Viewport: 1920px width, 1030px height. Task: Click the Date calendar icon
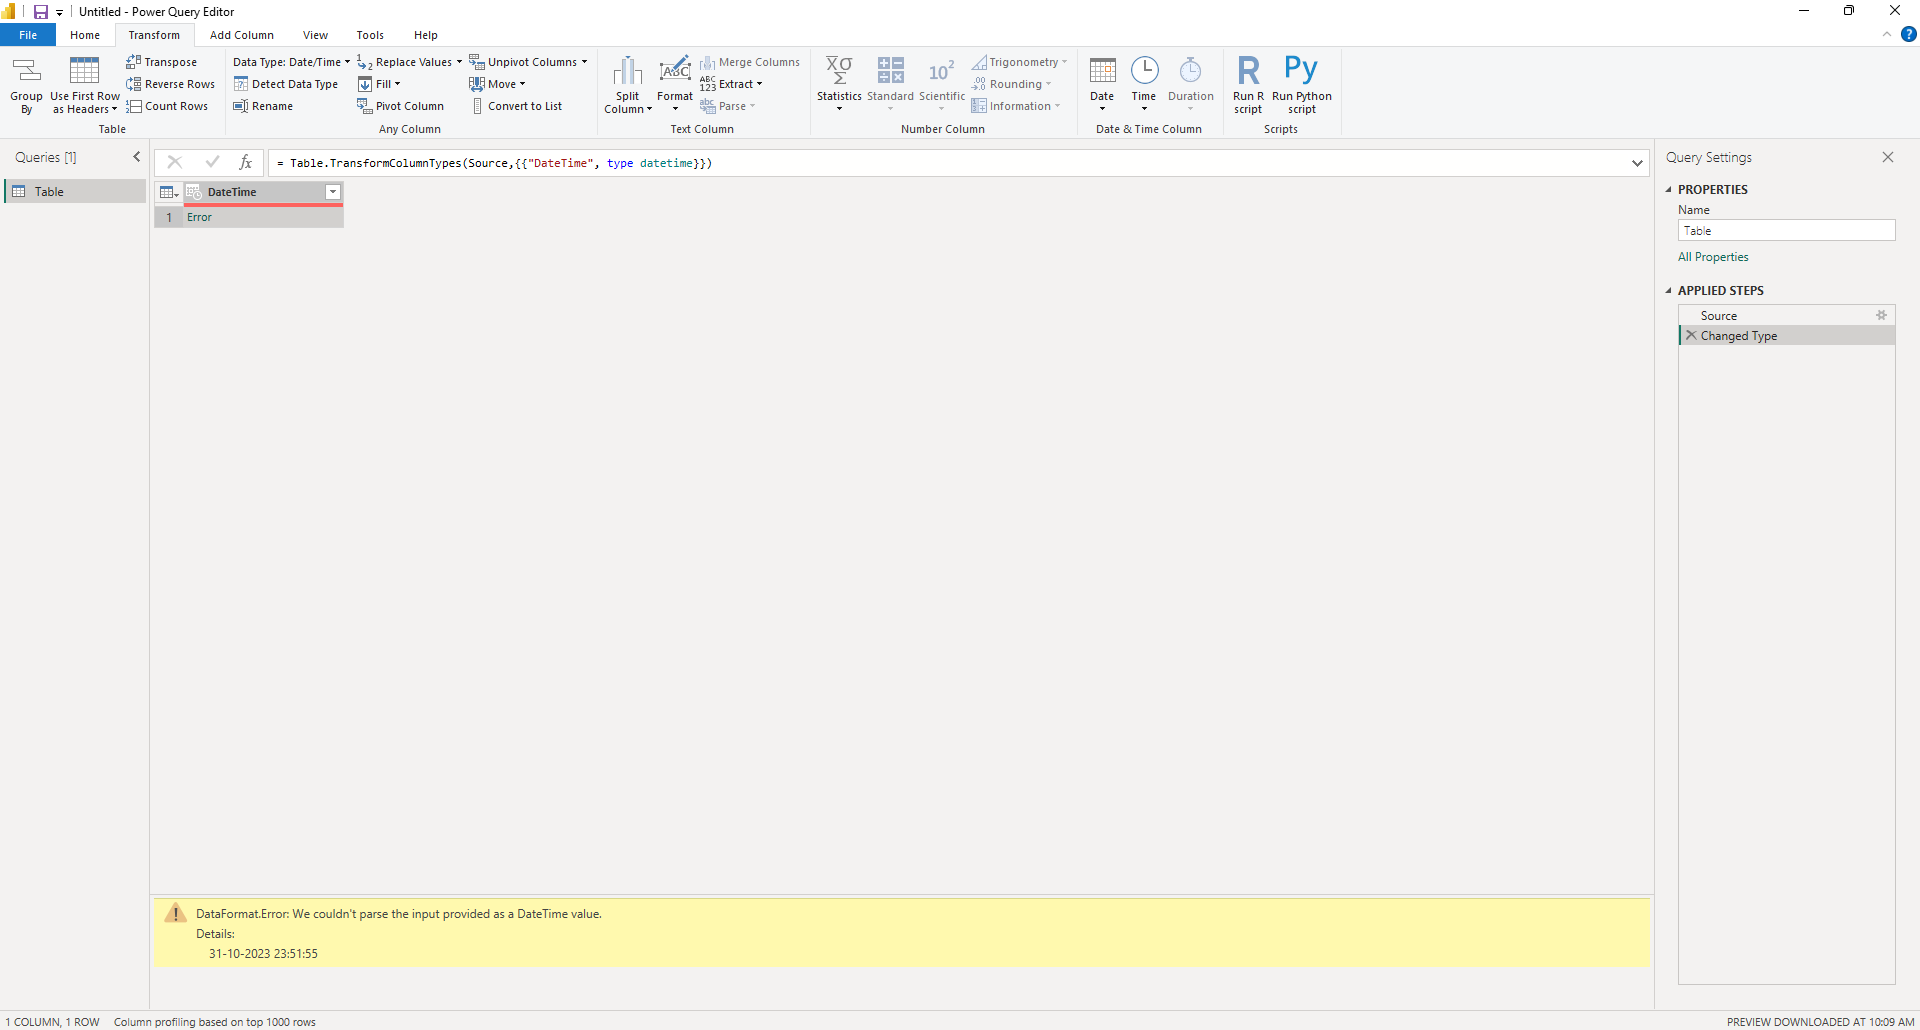pyautogui.click(x=1102, y=70)
